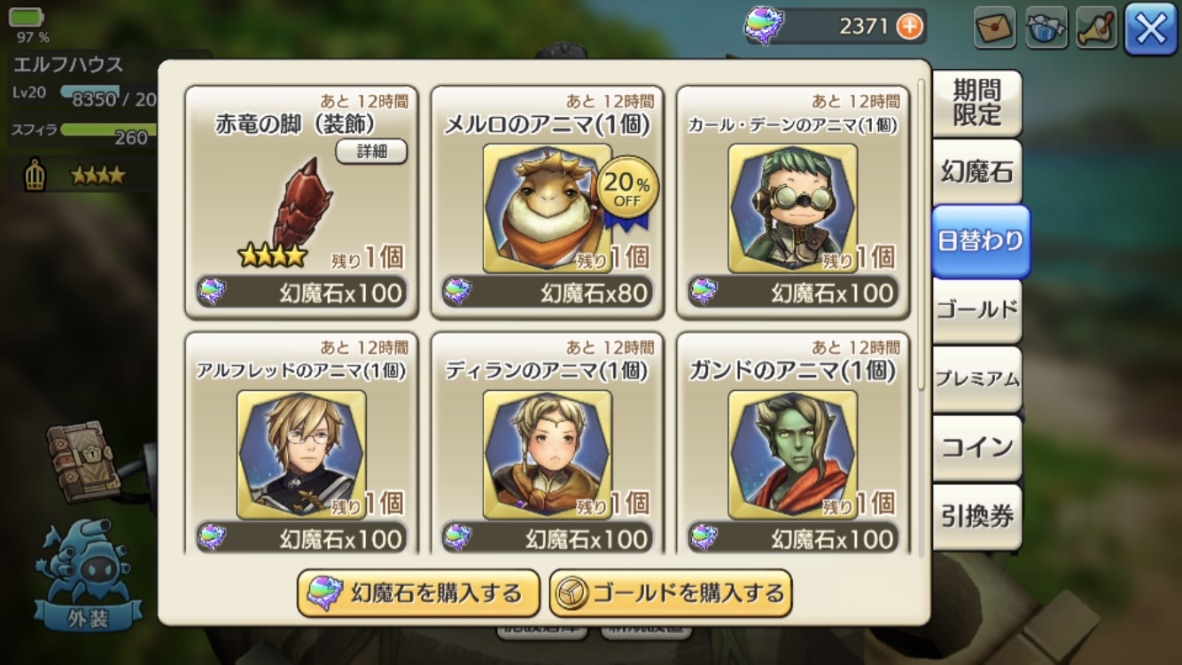The width and height of the screenshot is (1182, 665).
Task: Tap the crystal gem currency icon at top
Action: (x=764, y=24)
